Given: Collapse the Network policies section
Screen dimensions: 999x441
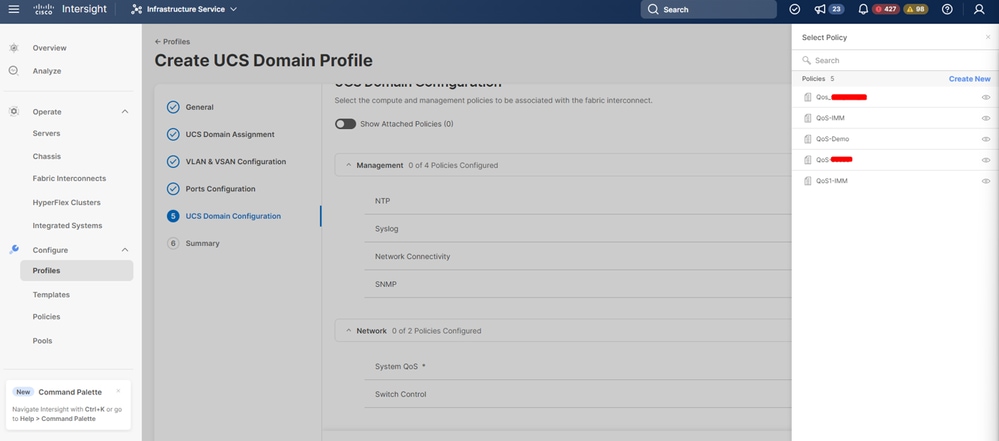Looking at the screenshot, I should pyautogui.click(x=349, y=331).
